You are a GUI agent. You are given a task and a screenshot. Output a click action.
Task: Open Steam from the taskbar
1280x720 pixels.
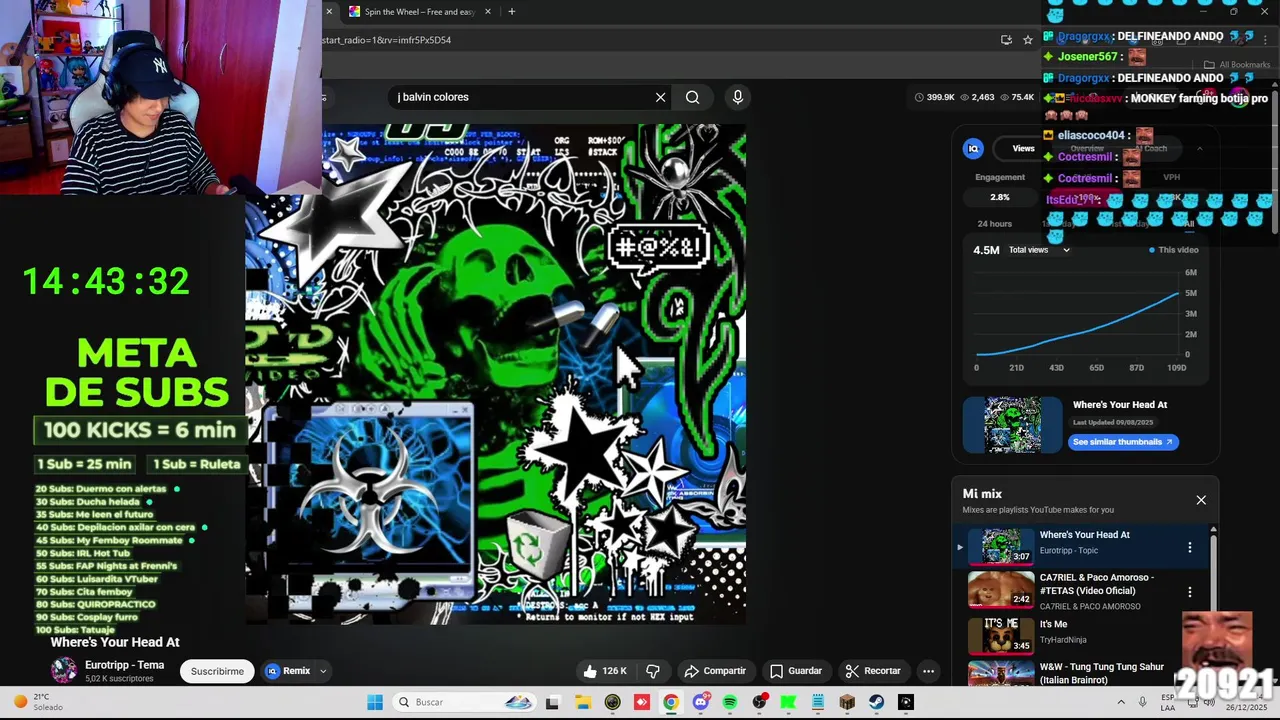pos(876,702)
